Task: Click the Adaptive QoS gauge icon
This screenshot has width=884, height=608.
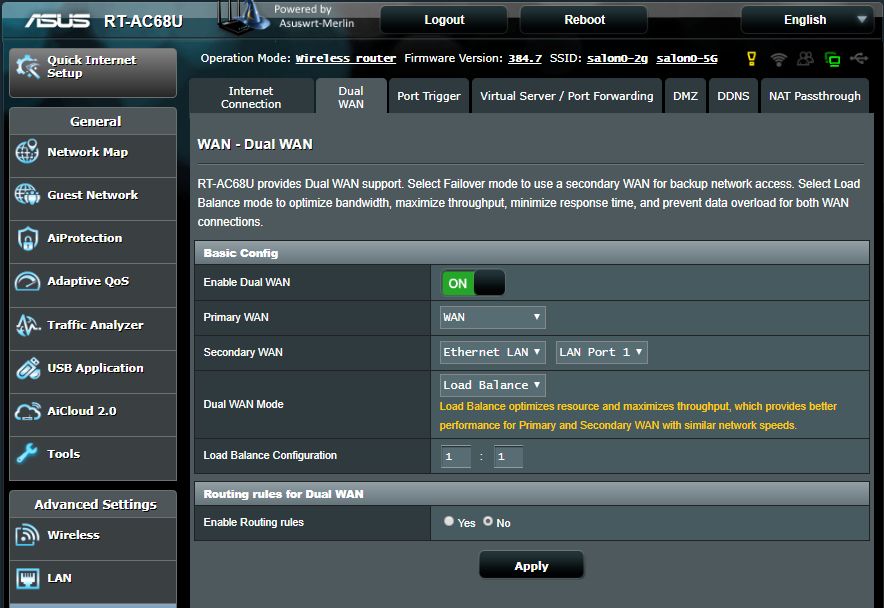Action: pyautogui.click(x=27, y=281)
